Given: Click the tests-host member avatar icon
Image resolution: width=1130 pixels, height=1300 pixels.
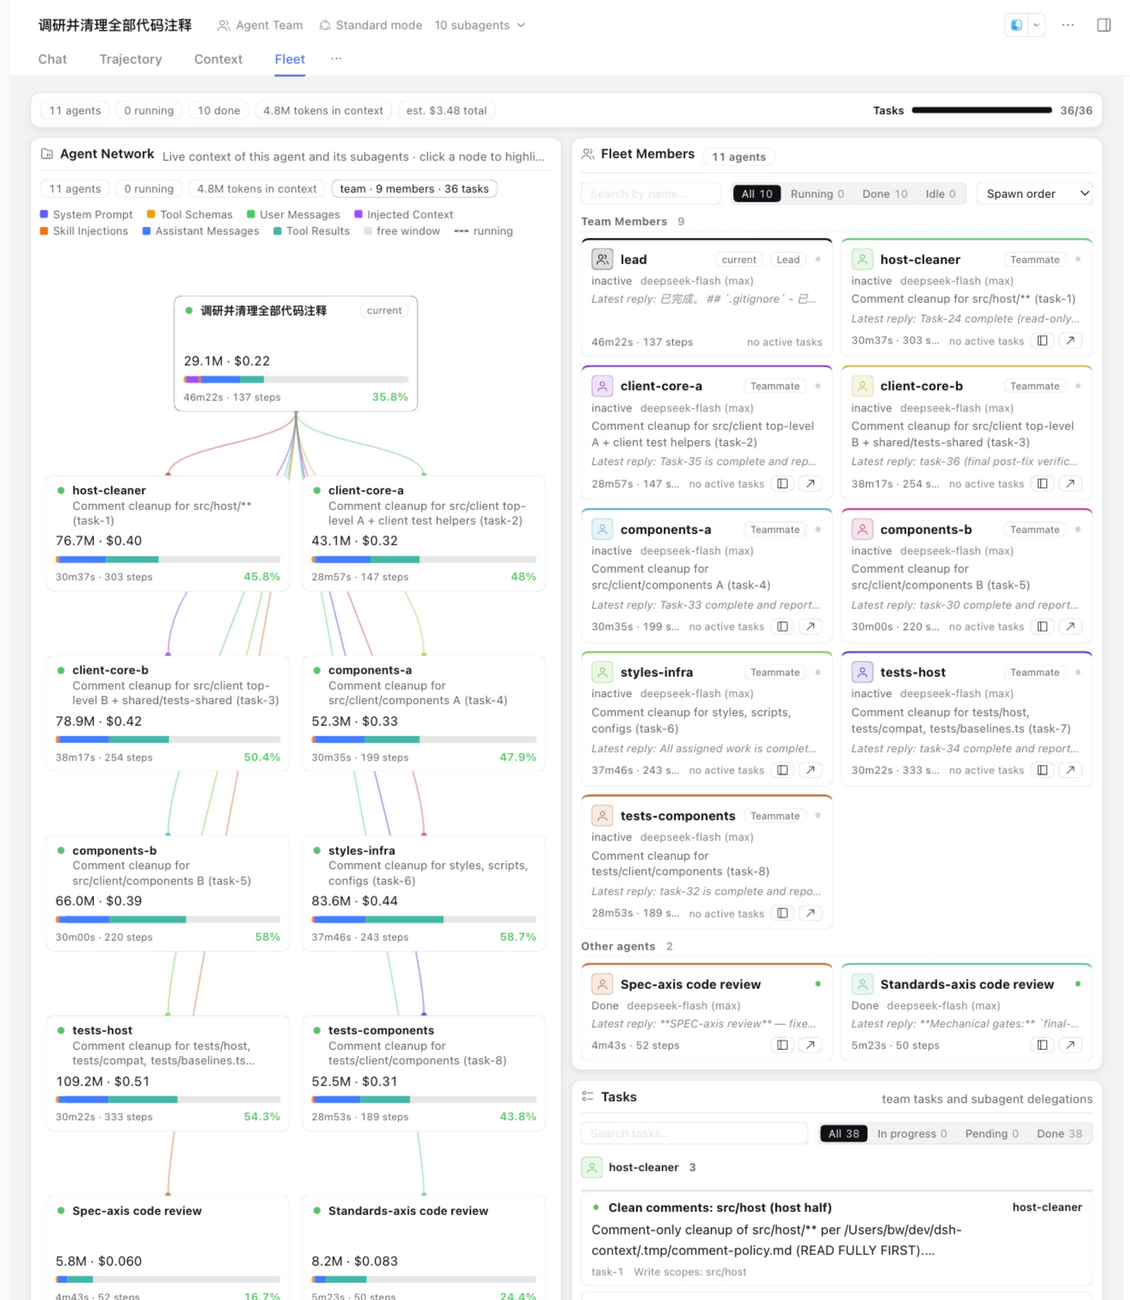Looking at the screenshot, I should [862, 672].
